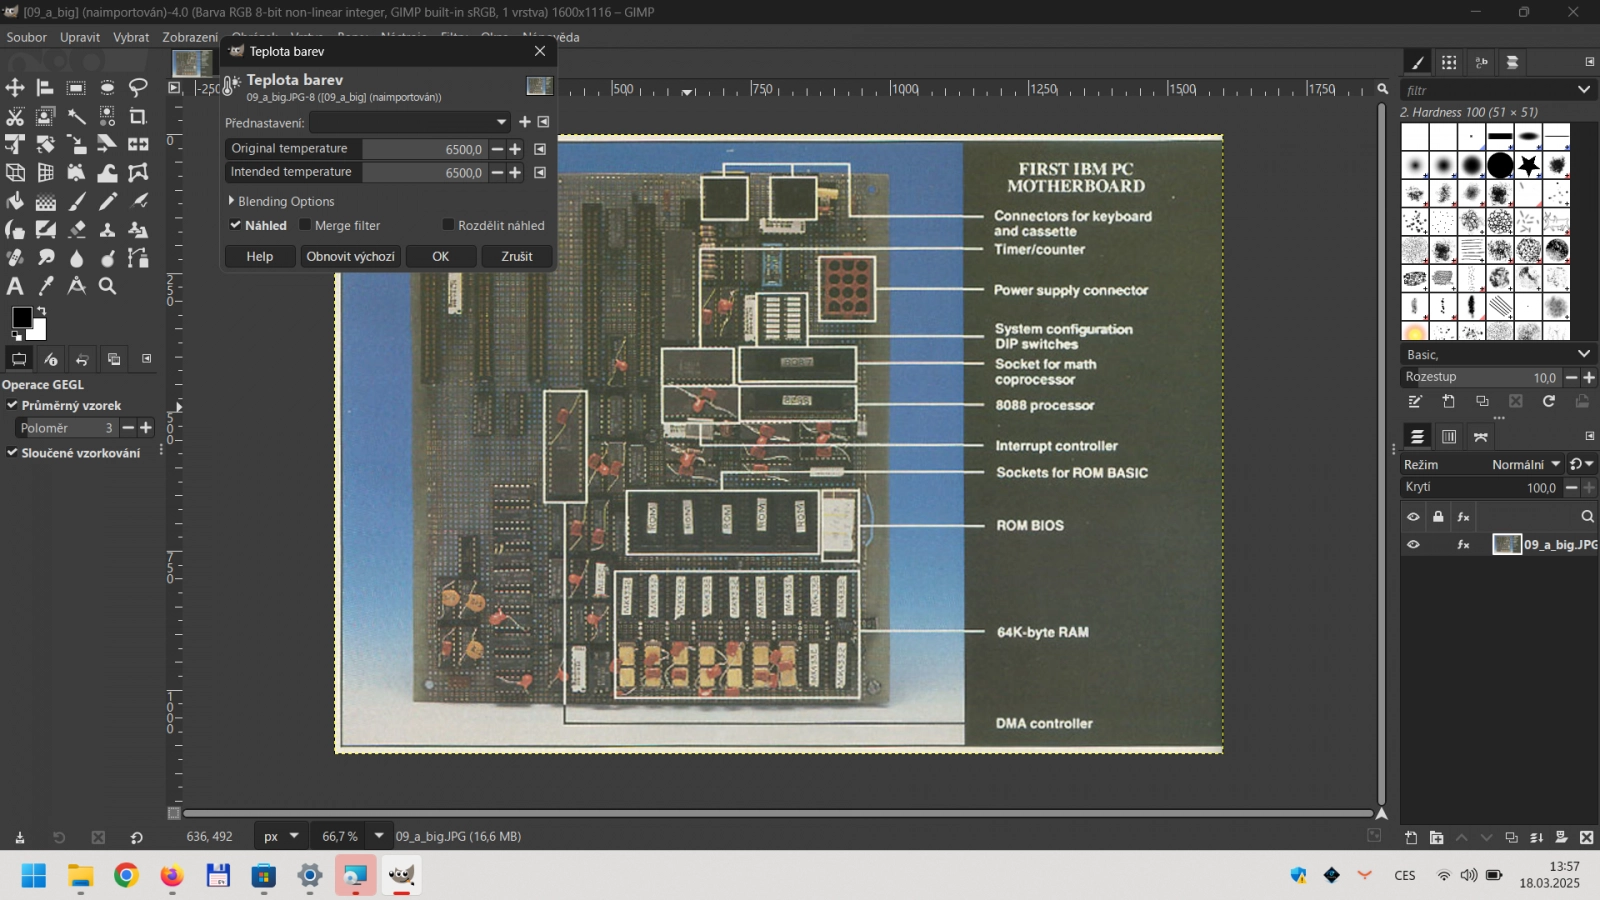Open the brush filtr dropdown arrow
Image resolution: width=1600 pixels, height=900 pixels.
(1584, 90)
